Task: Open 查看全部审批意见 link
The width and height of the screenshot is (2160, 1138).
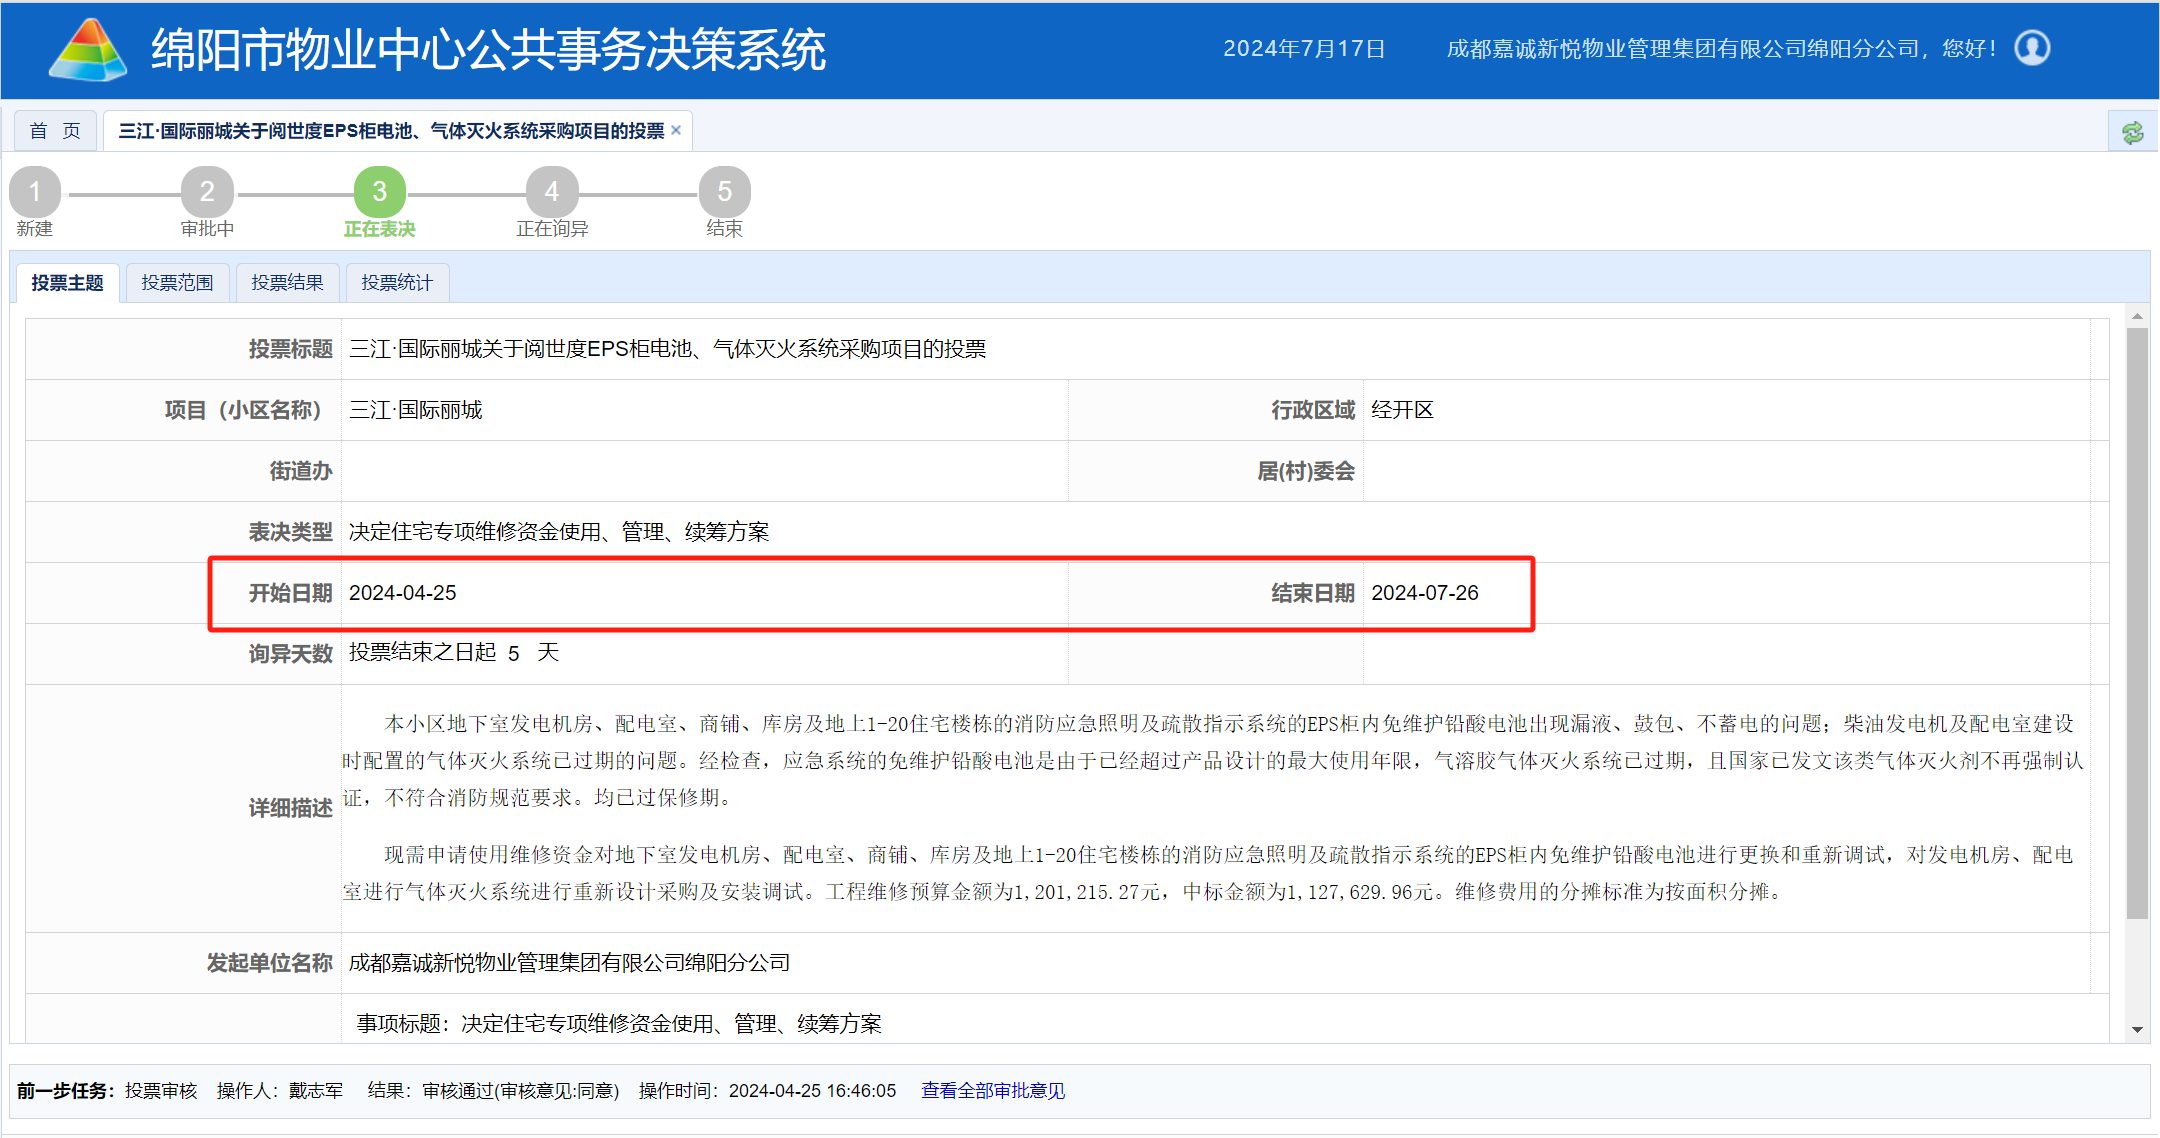Action: (992, 1090)
